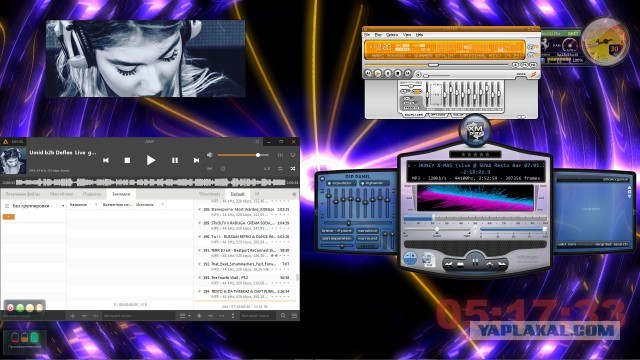This screenshot has height=360, width=640.
Task: Open Options menu in orange player
Action: (391, 35)
